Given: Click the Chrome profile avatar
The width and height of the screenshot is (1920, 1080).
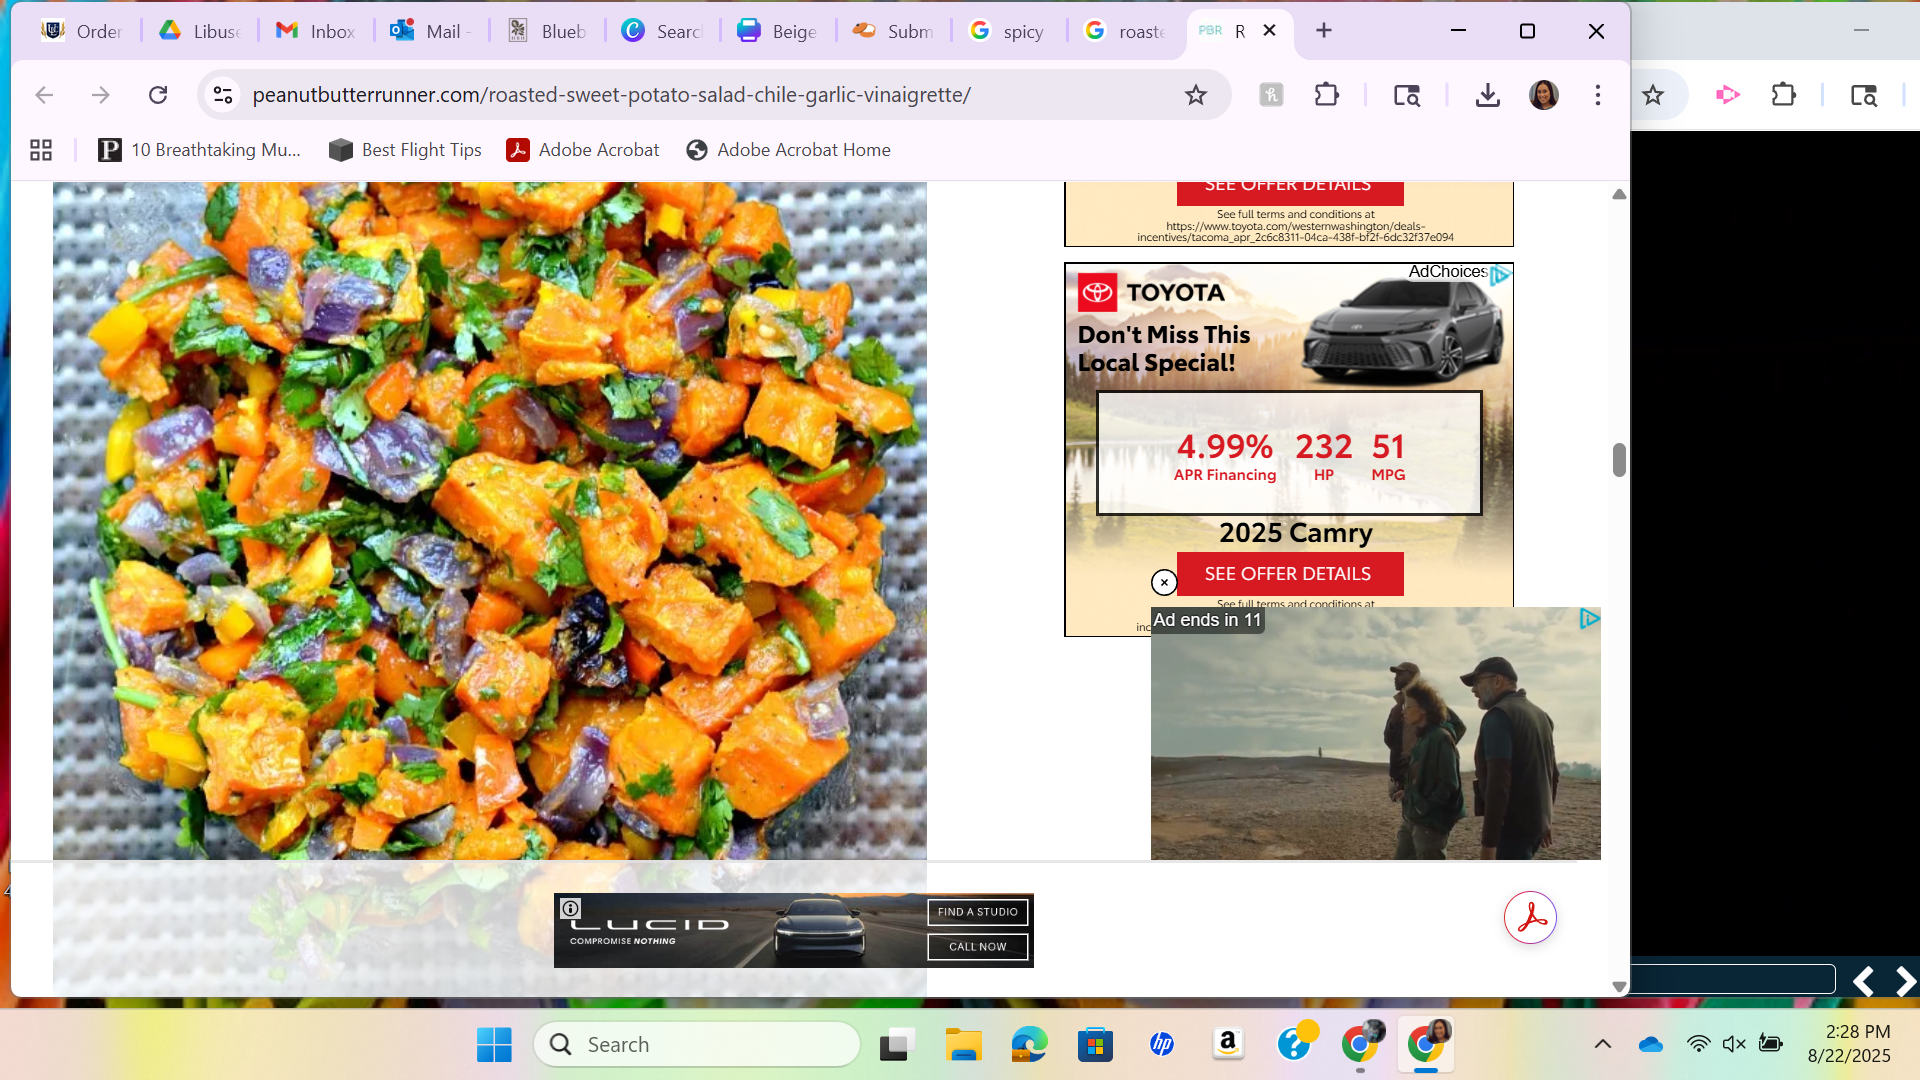Looking at the screenshot, I should (x=1543, y=95).
